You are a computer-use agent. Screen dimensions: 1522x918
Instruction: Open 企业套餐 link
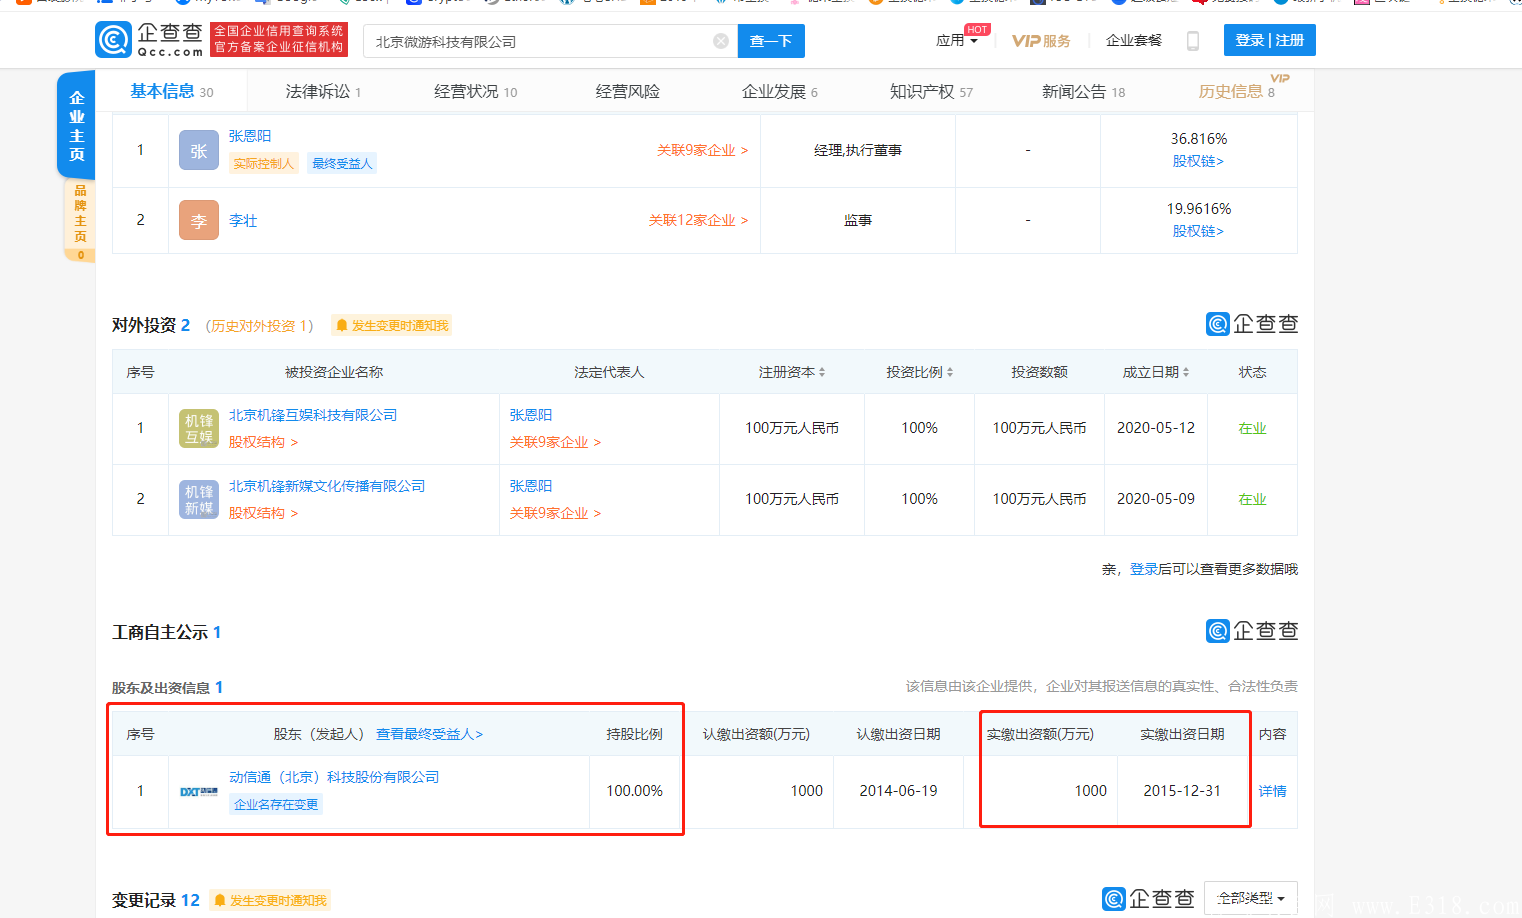click(1134, 41)
